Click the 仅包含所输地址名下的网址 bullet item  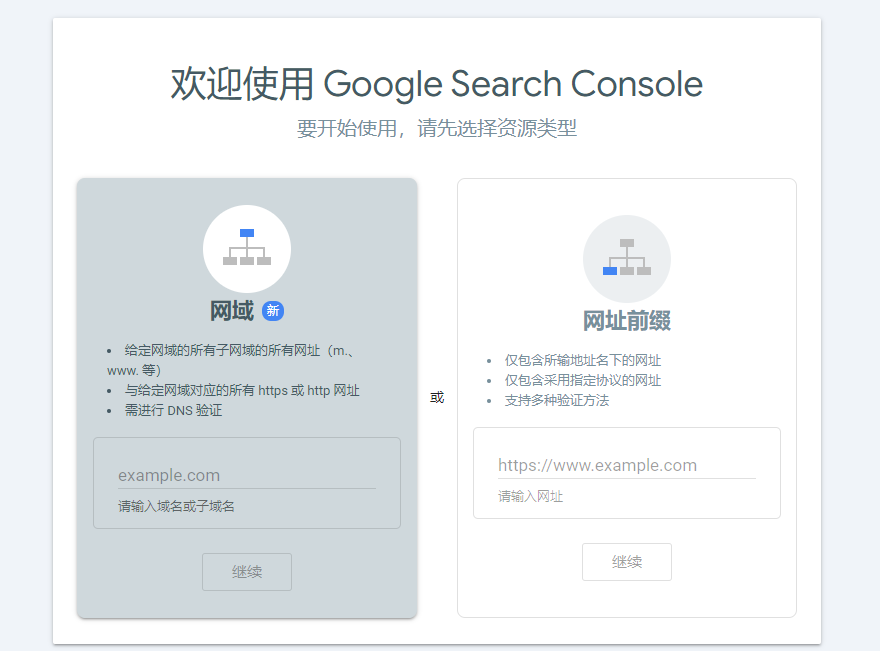tap(583, 360)
